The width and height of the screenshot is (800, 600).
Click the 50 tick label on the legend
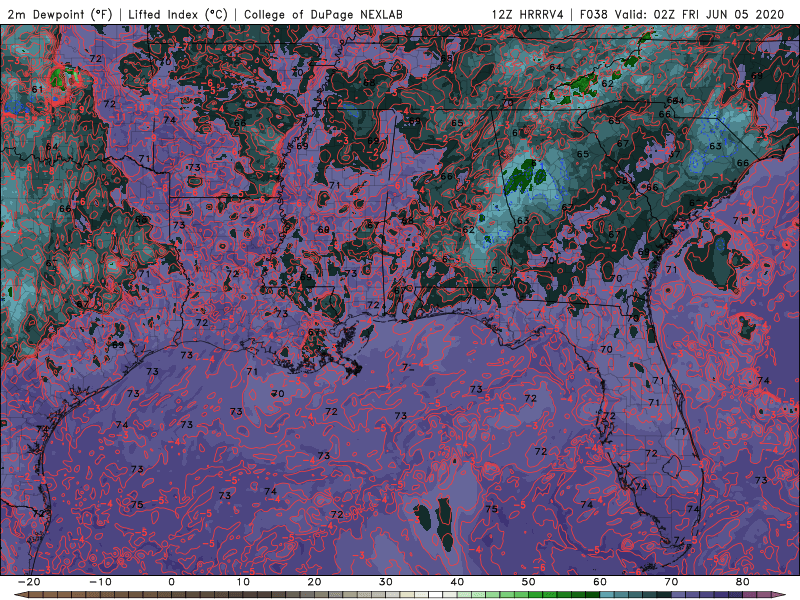pyautogui.click(x=529, y=582)
